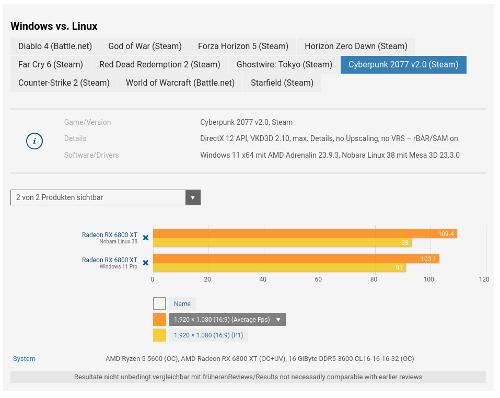Open the Forza Horizon 5 (Steam) tab
This screenshot has height=398, width=500.
click(x=243, y=46)
